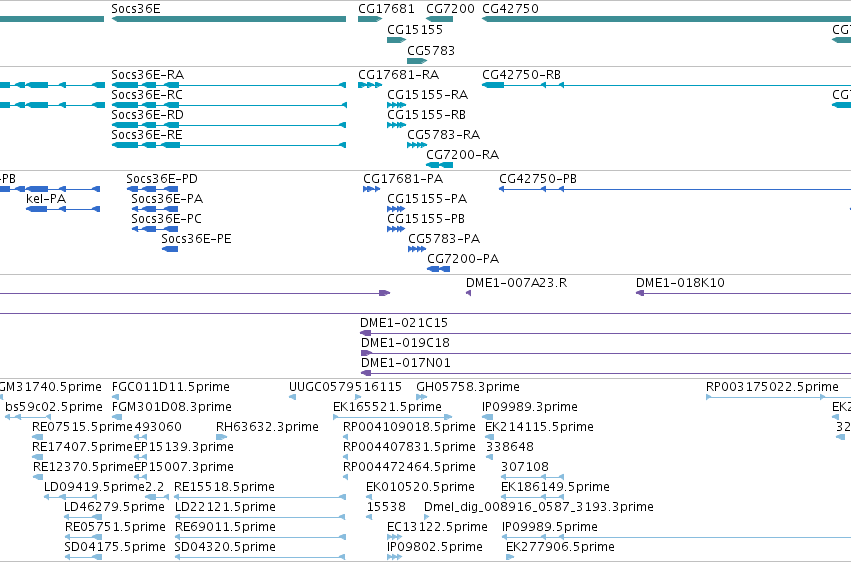
Task: Select protein CG15155-PB
Action: pos(396,229)
